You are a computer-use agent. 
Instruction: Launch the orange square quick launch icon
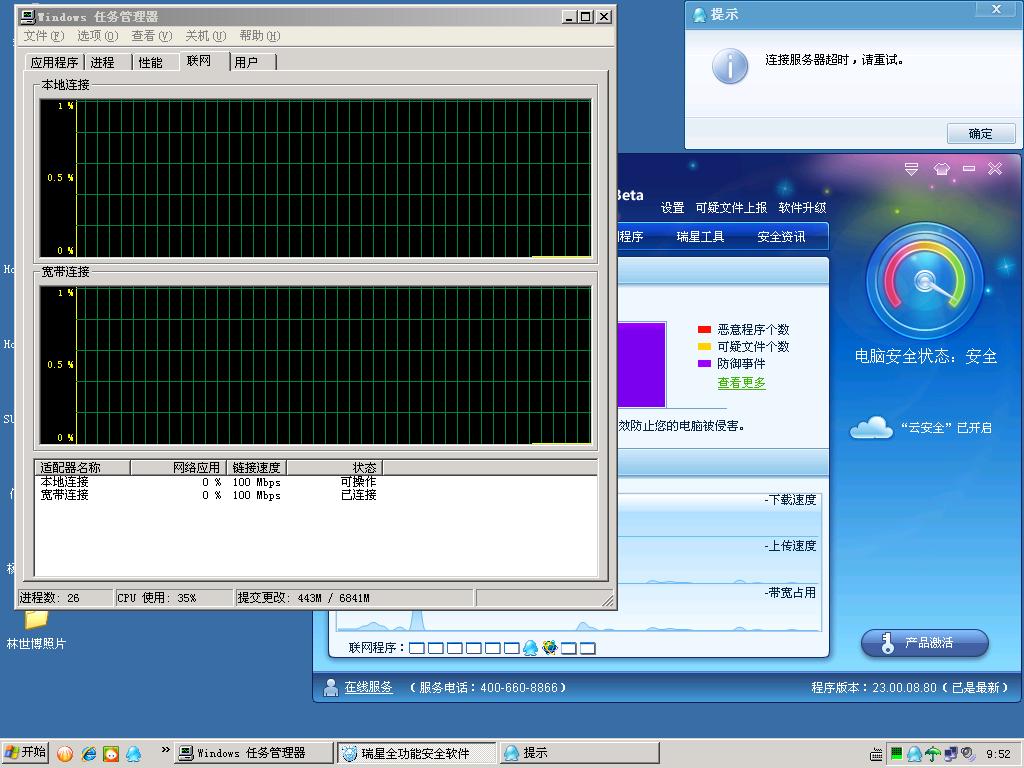pos(111,753)
